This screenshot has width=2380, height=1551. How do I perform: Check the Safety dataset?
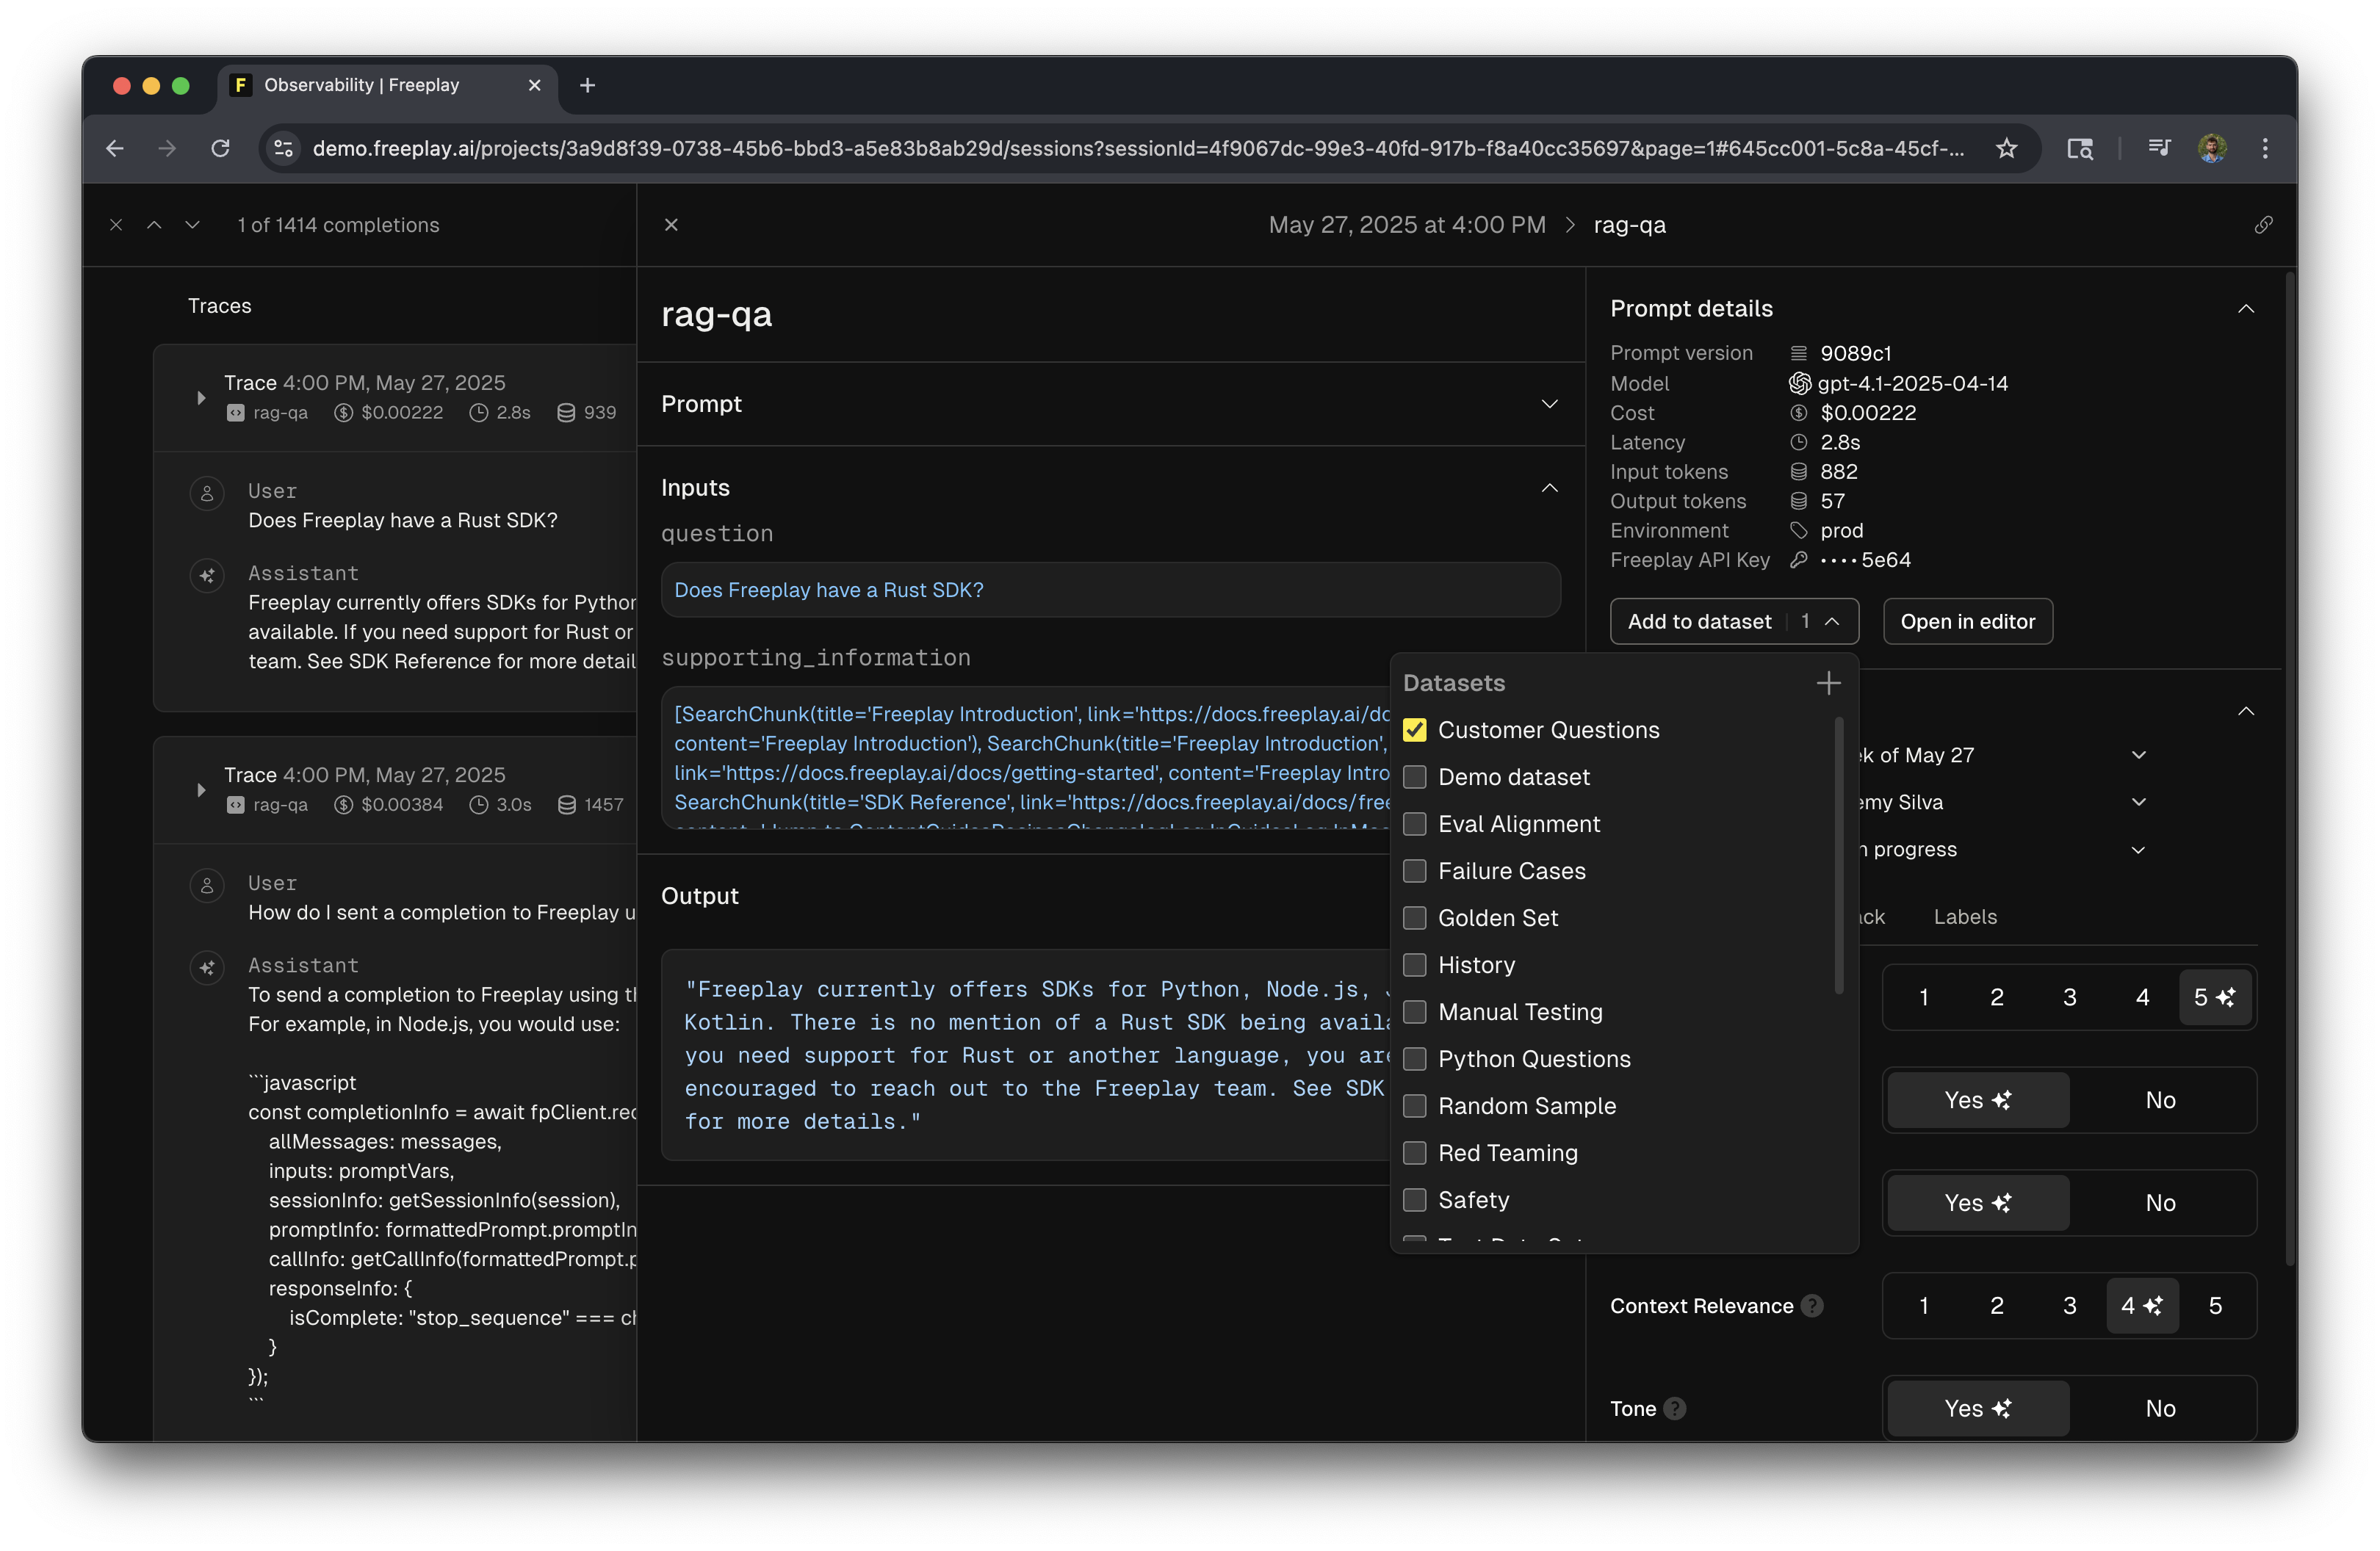[x=1414, y=1200]
